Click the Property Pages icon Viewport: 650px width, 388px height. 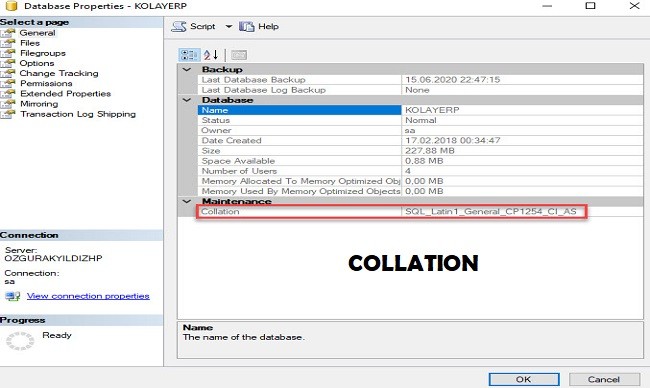point(239,55)
